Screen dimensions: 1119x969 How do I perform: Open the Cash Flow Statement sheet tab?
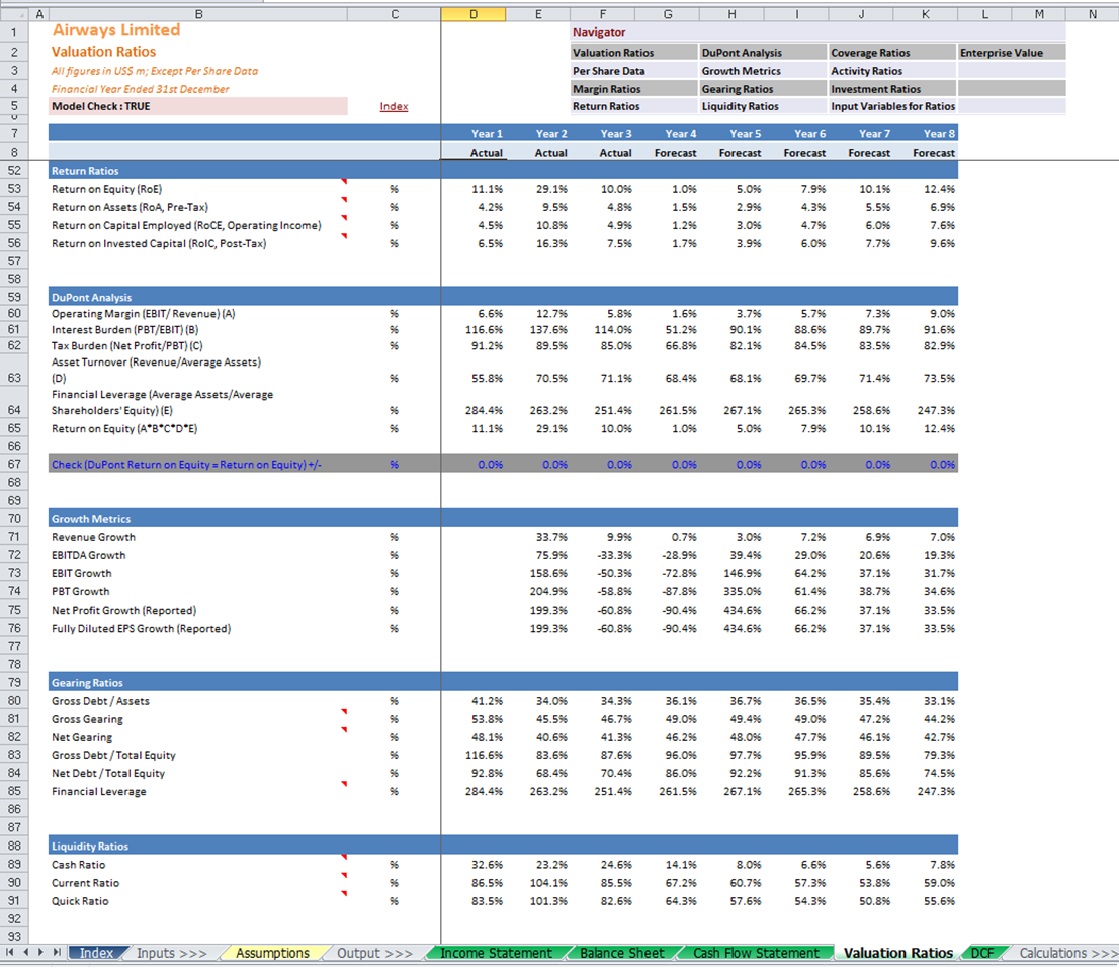[x=756, y=953]
